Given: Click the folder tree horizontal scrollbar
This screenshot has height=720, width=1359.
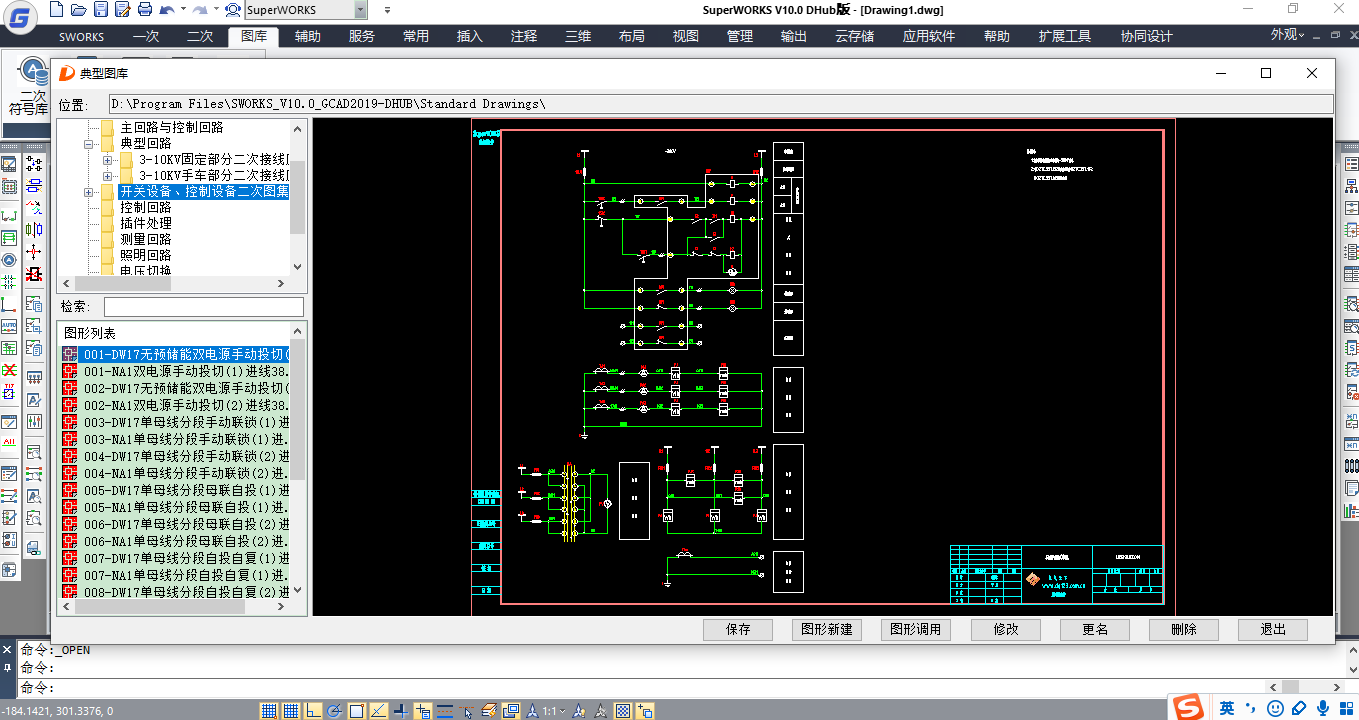Looking at the screenshot, I should tap(174, 284).
